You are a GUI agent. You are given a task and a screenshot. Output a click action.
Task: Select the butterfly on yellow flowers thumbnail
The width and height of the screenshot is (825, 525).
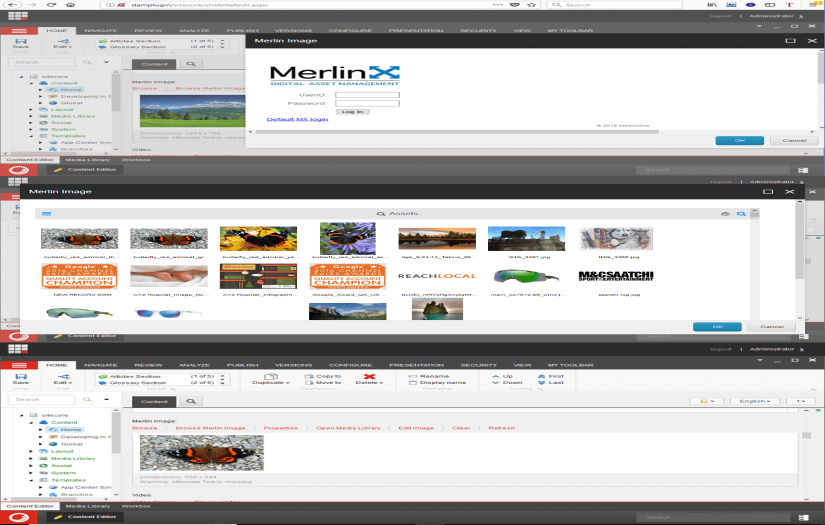click(x=258, y=239)
